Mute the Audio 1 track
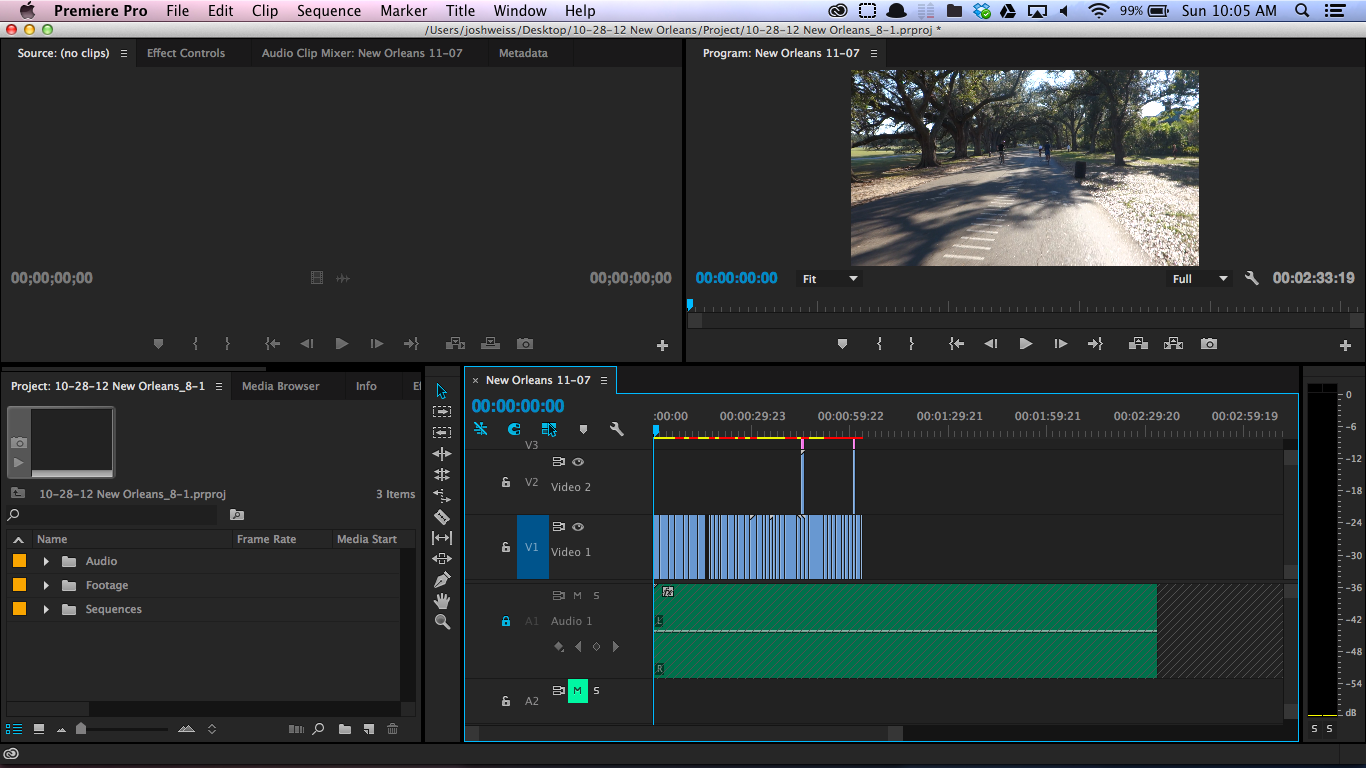 point(577,596)
